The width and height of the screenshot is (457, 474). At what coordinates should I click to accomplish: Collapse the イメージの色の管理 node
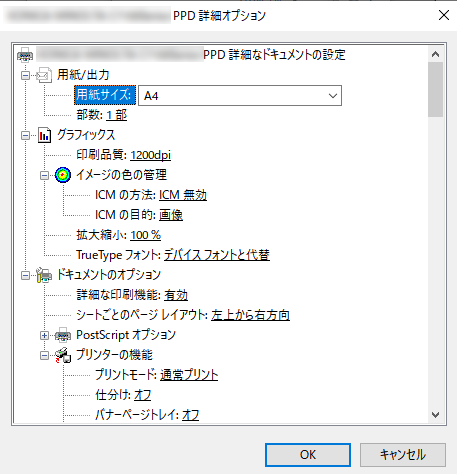click(x=44, y=175)
